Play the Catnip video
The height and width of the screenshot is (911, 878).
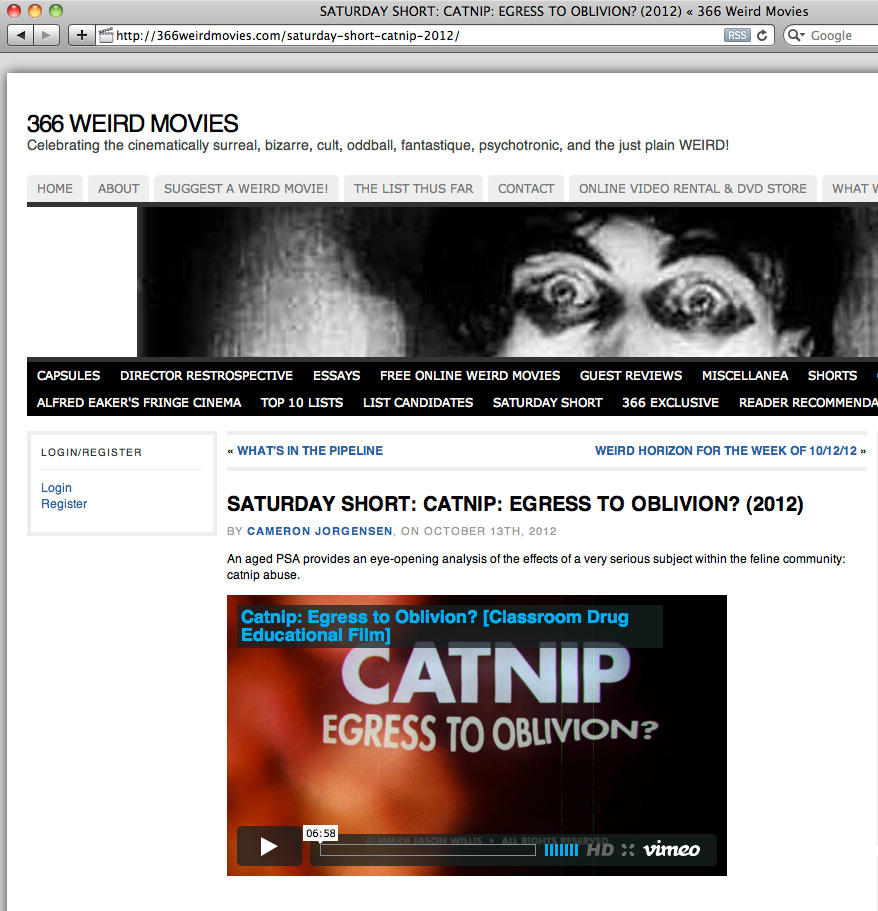point(269,847)
